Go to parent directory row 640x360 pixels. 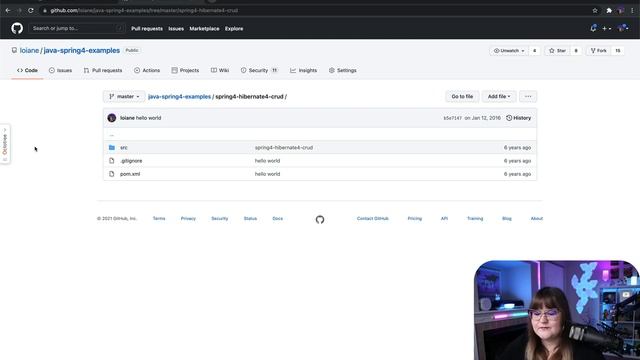coord(320,135)
